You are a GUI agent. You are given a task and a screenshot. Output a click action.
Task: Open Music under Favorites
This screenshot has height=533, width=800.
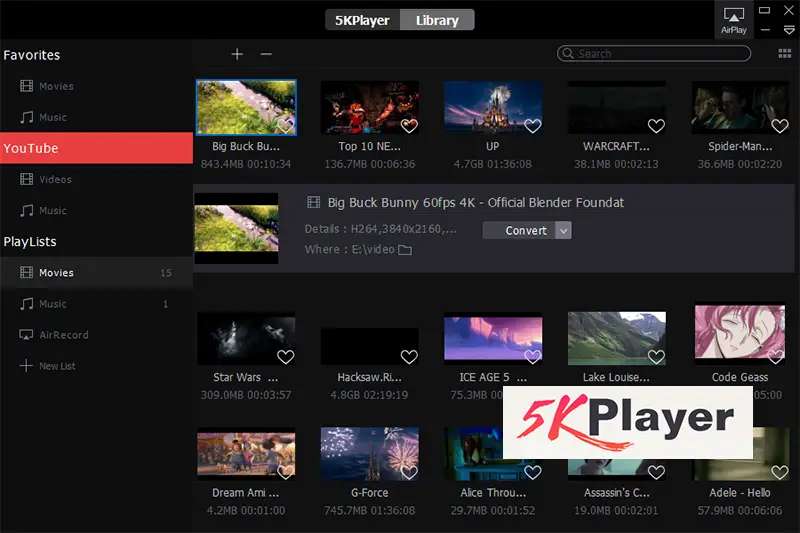pyautogui.click(x=96, y=117)
